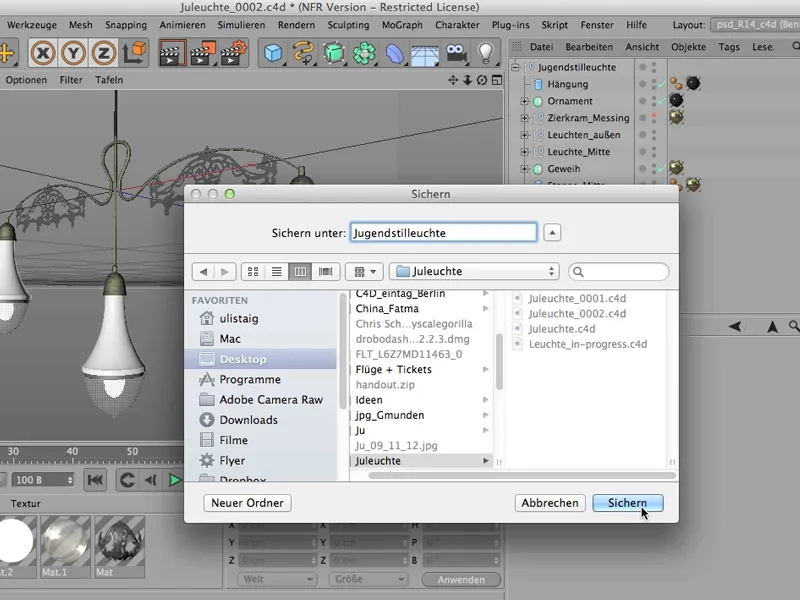Click the Anwenden button
Viewport: 800px width, 600px height.
click(461, 580)
